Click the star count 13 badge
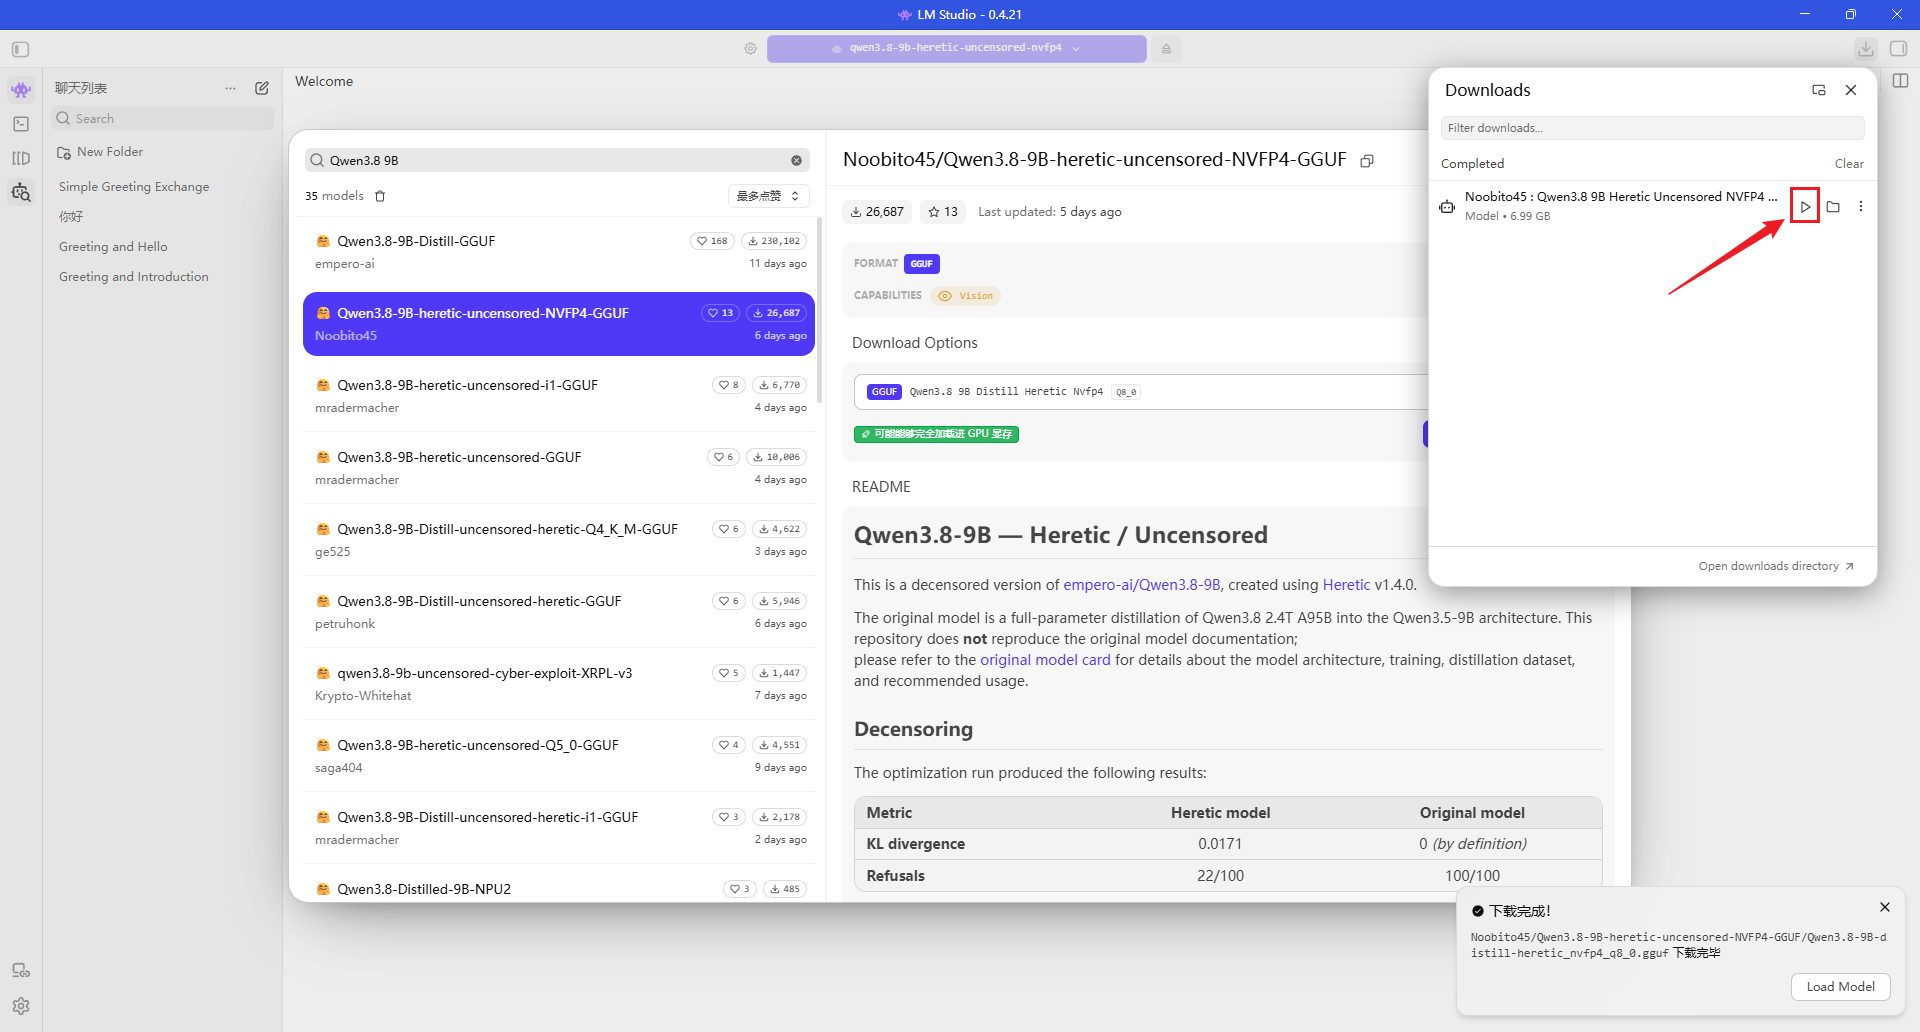Viewport: 1920px width, 1032px height. (943, 212)
